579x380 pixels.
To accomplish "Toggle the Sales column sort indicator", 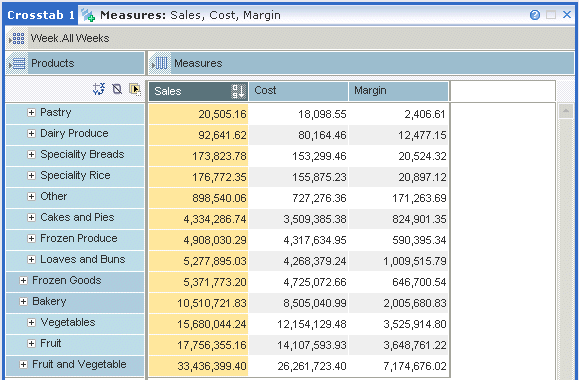I will 238,91.
